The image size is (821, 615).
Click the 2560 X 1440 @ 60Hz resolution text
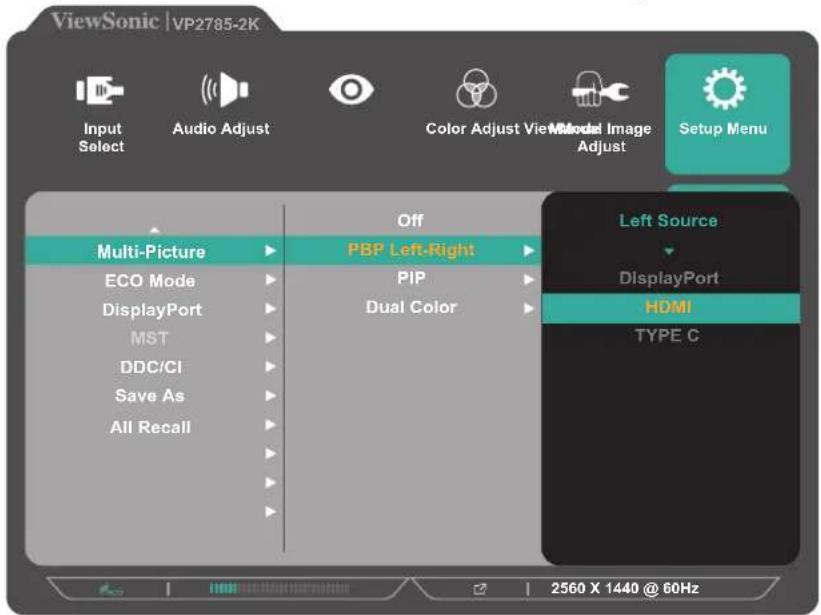pyautogui.click(x=625, y=588)
